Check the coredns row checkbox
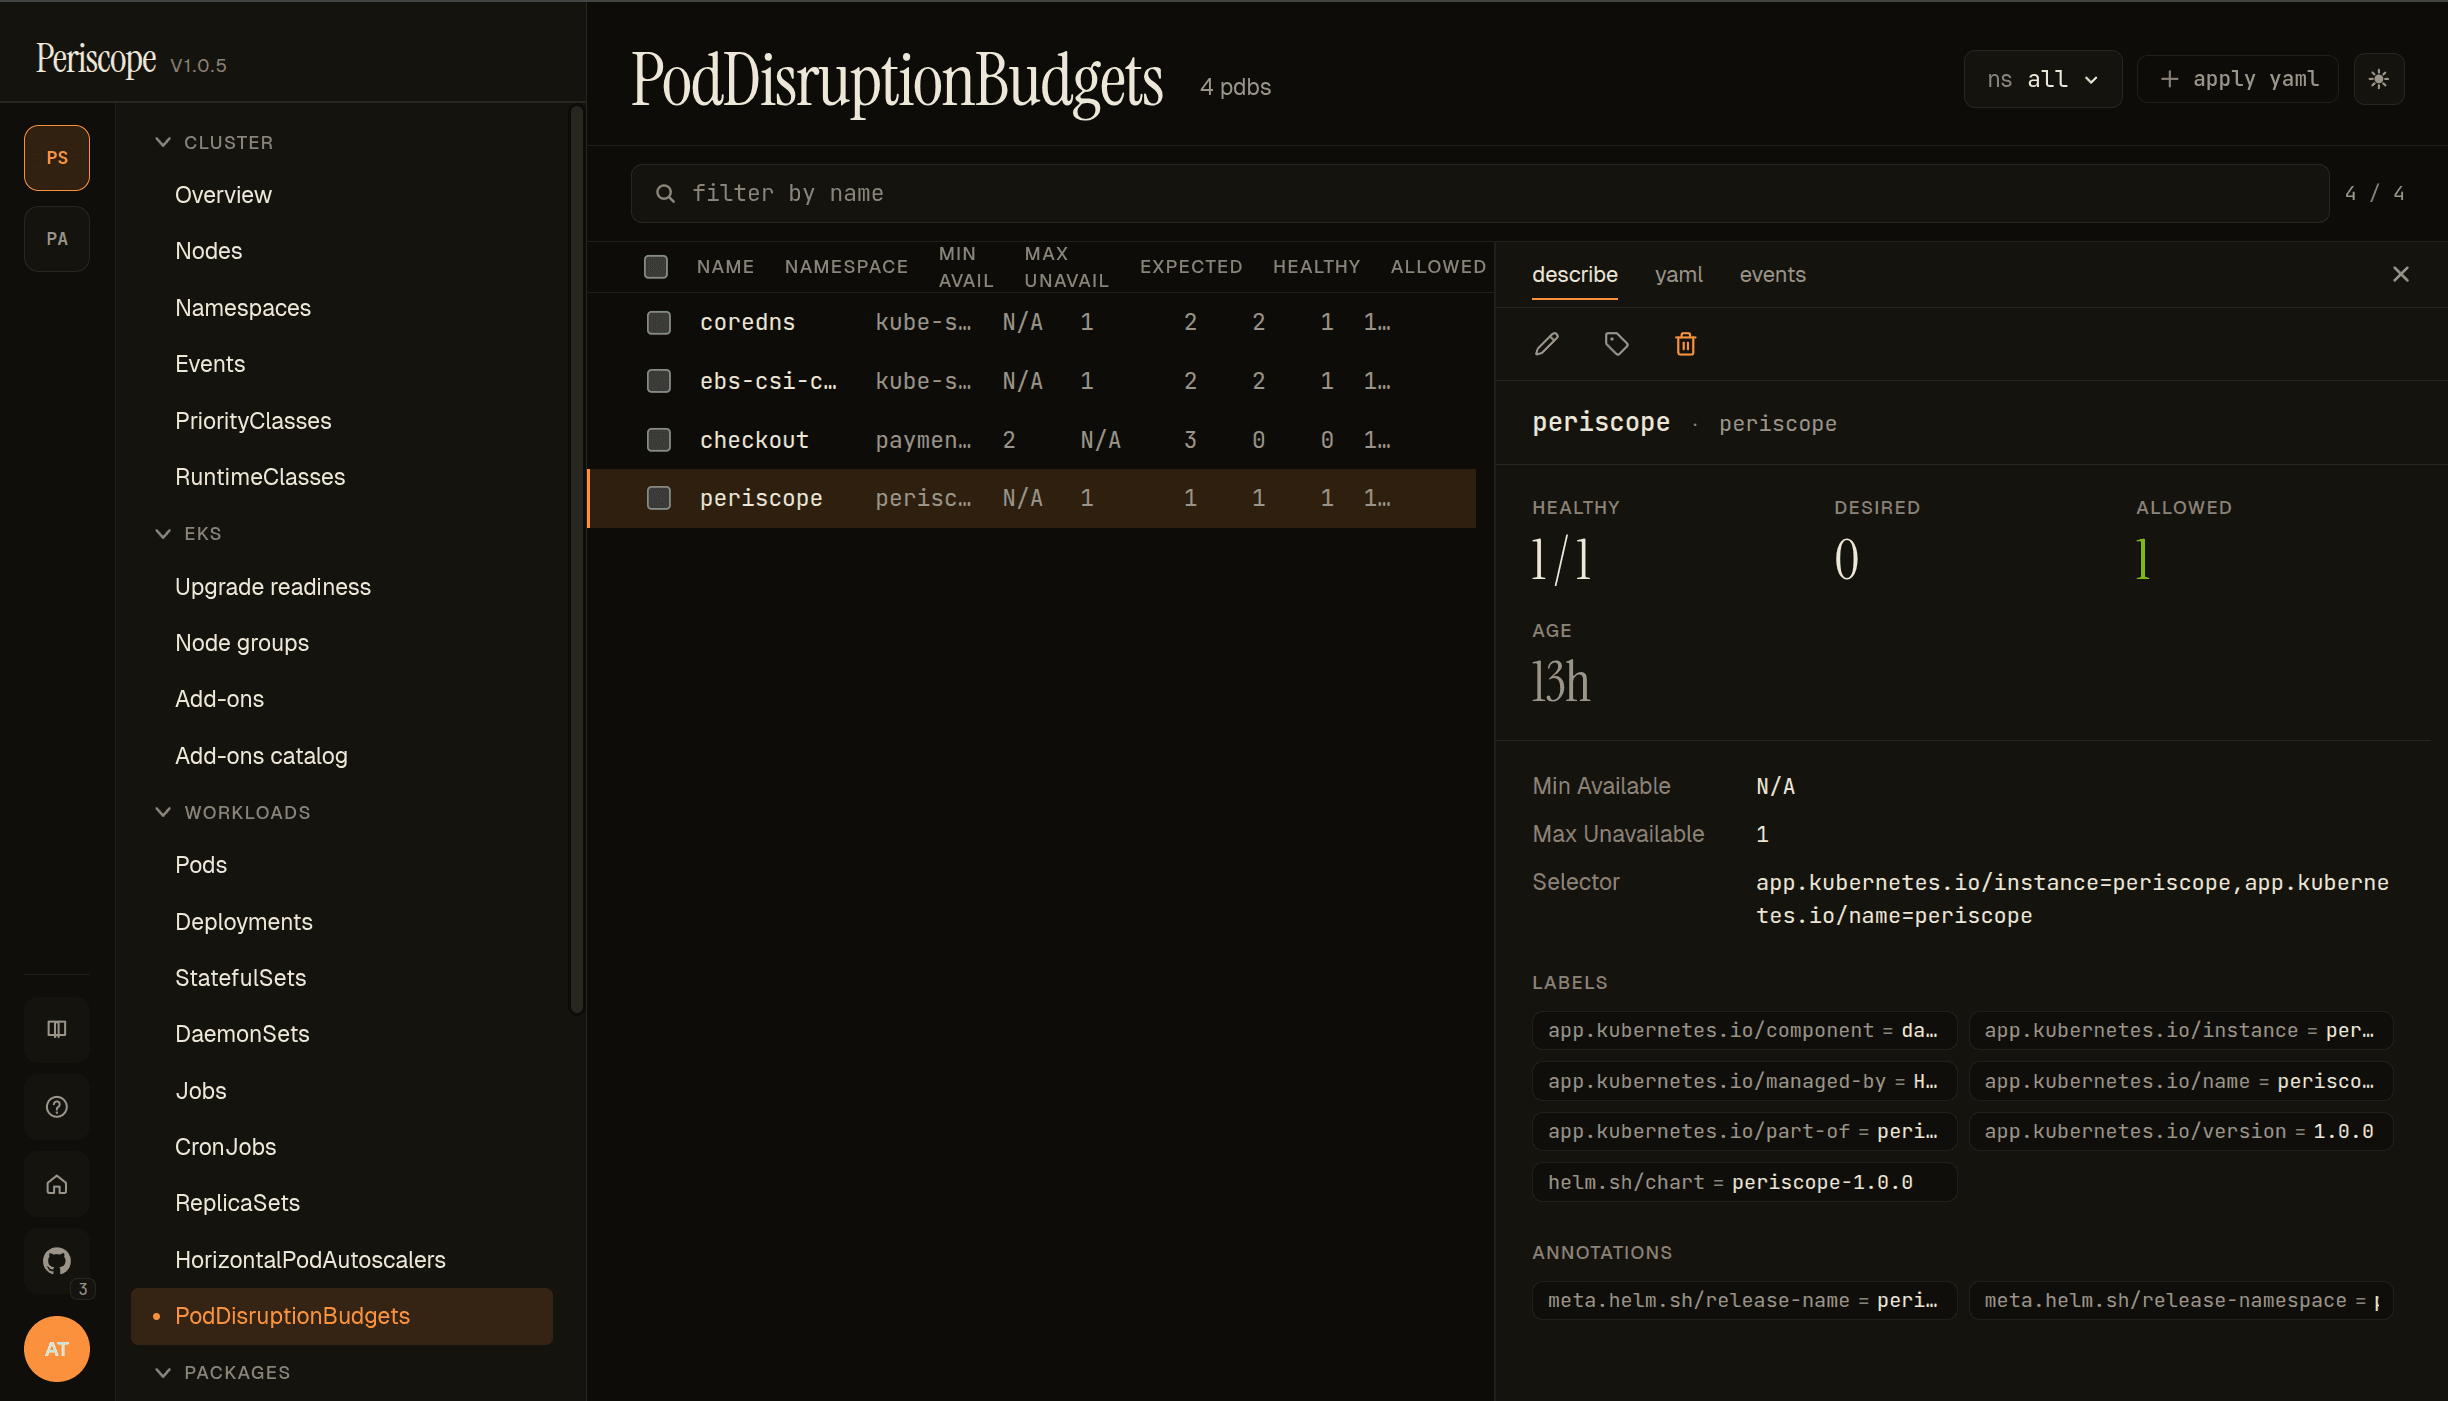The height and width of the screenshot is (1401, 2448). coord(659,322)
